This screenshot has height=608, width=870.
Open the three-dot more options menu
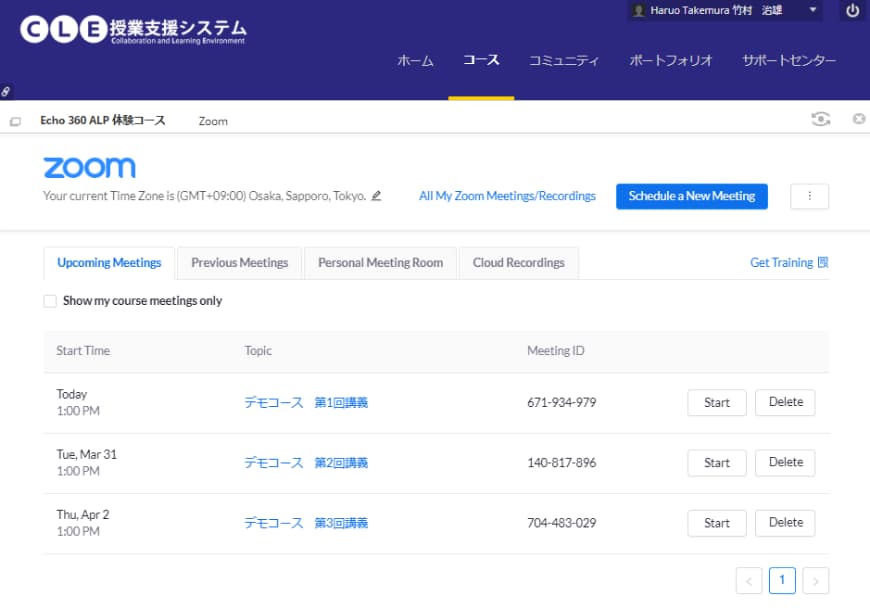pyautogui.click(x=810, y=196)
